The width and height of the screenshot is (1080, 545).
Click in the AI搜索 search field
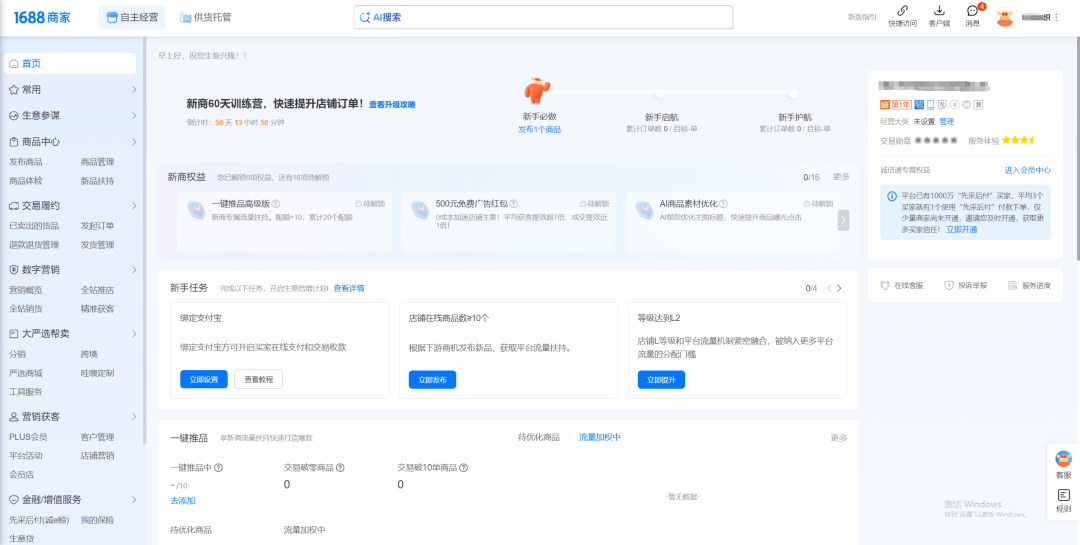coord(543,17)
